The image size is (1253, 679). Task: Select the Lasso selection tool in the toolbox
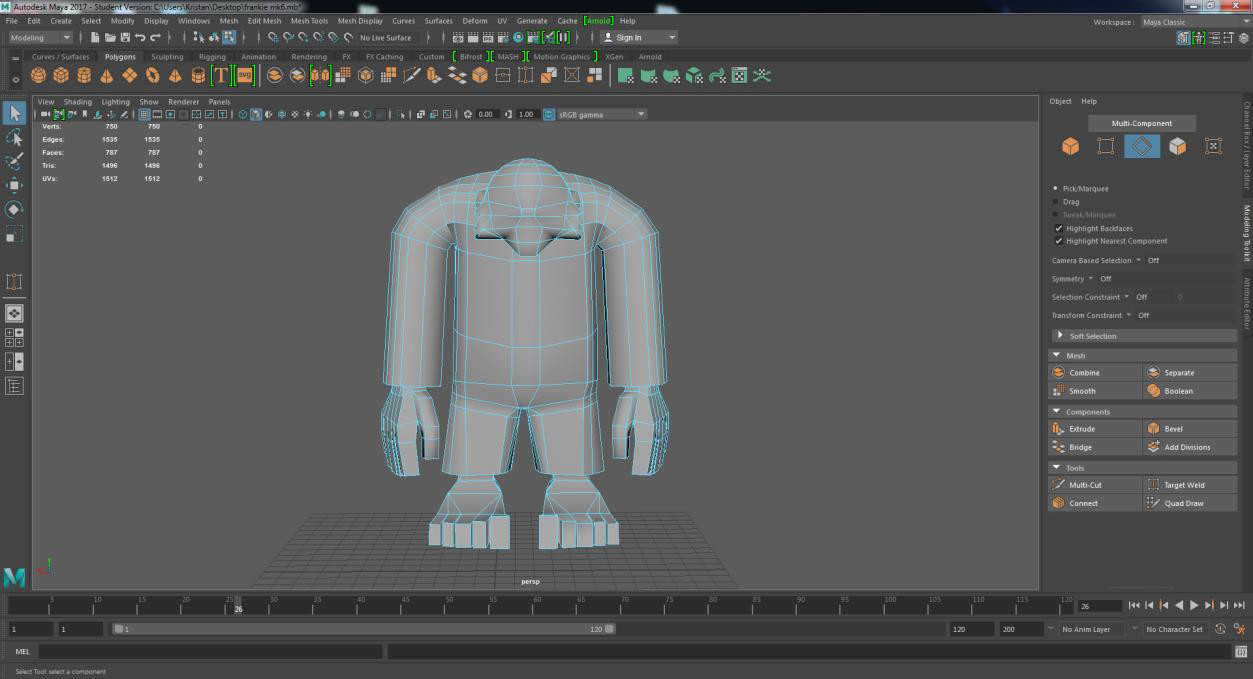coord(14,137)
